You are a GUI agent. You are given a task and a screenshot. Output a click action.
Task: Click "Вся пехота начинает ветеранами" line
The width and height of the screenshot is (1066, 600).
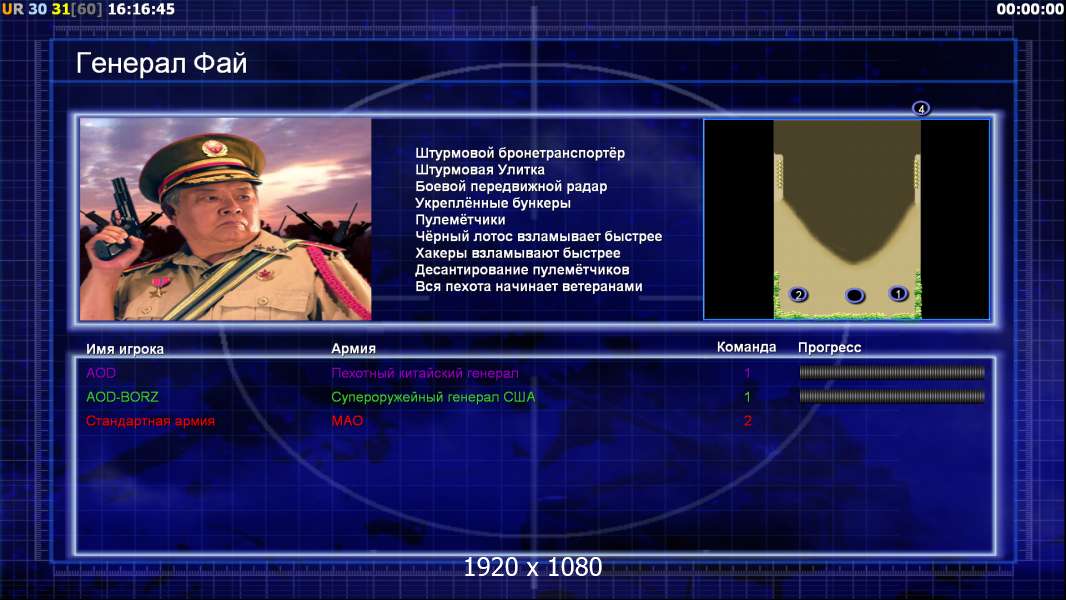[529, 286]
